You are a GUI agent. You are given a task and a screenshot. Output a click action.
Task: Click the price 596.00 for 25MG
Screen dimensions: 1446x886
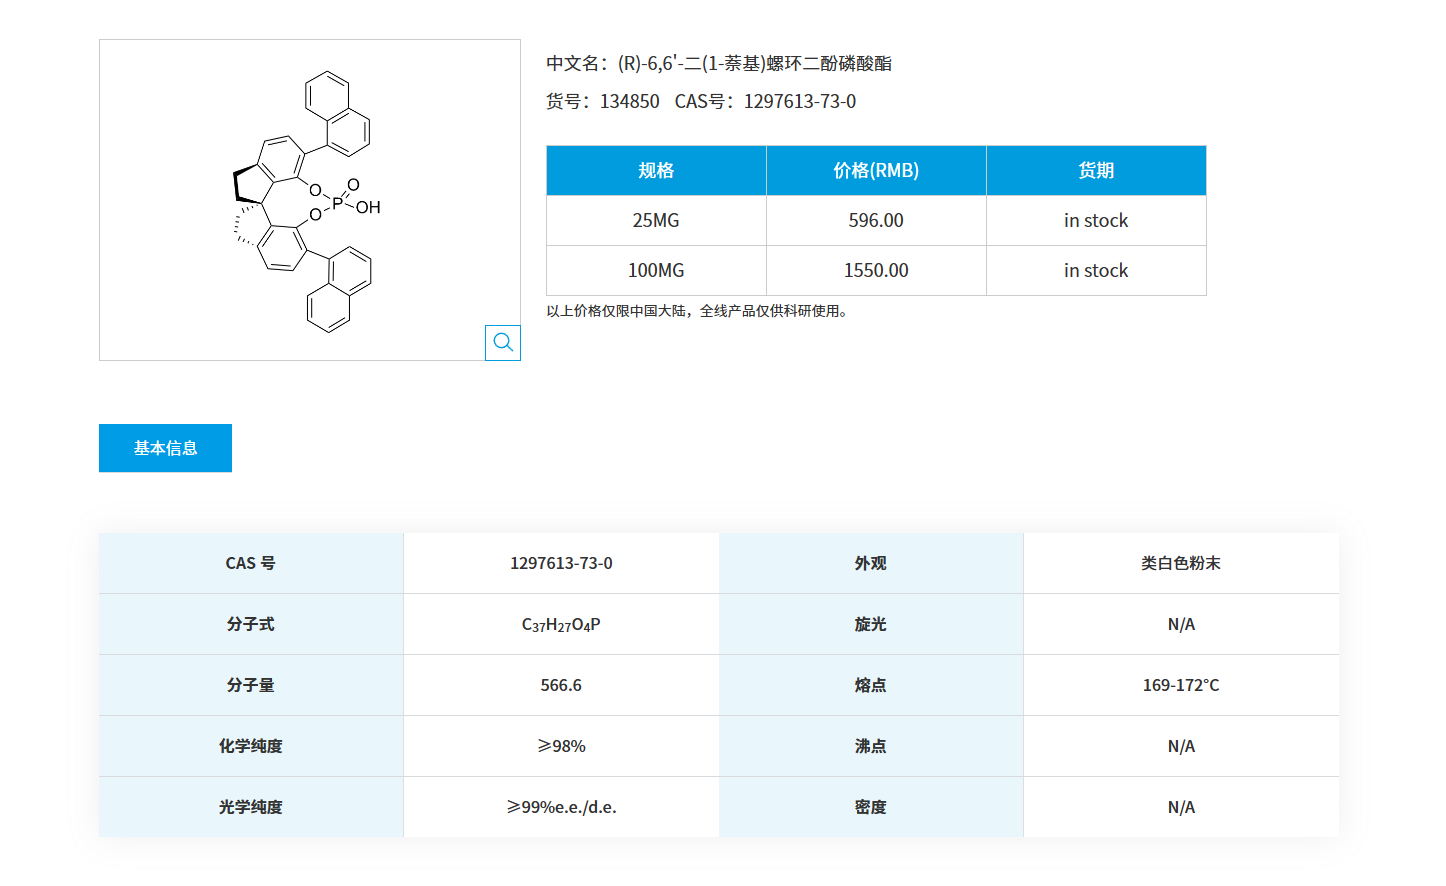point(876,220)
